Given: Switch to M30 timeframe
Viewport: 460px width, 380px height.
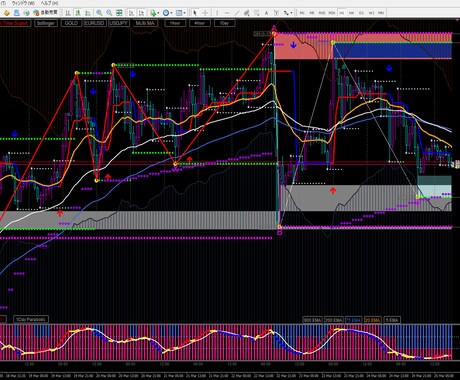Looking at the screenshot, I should [x=332, y=13].
